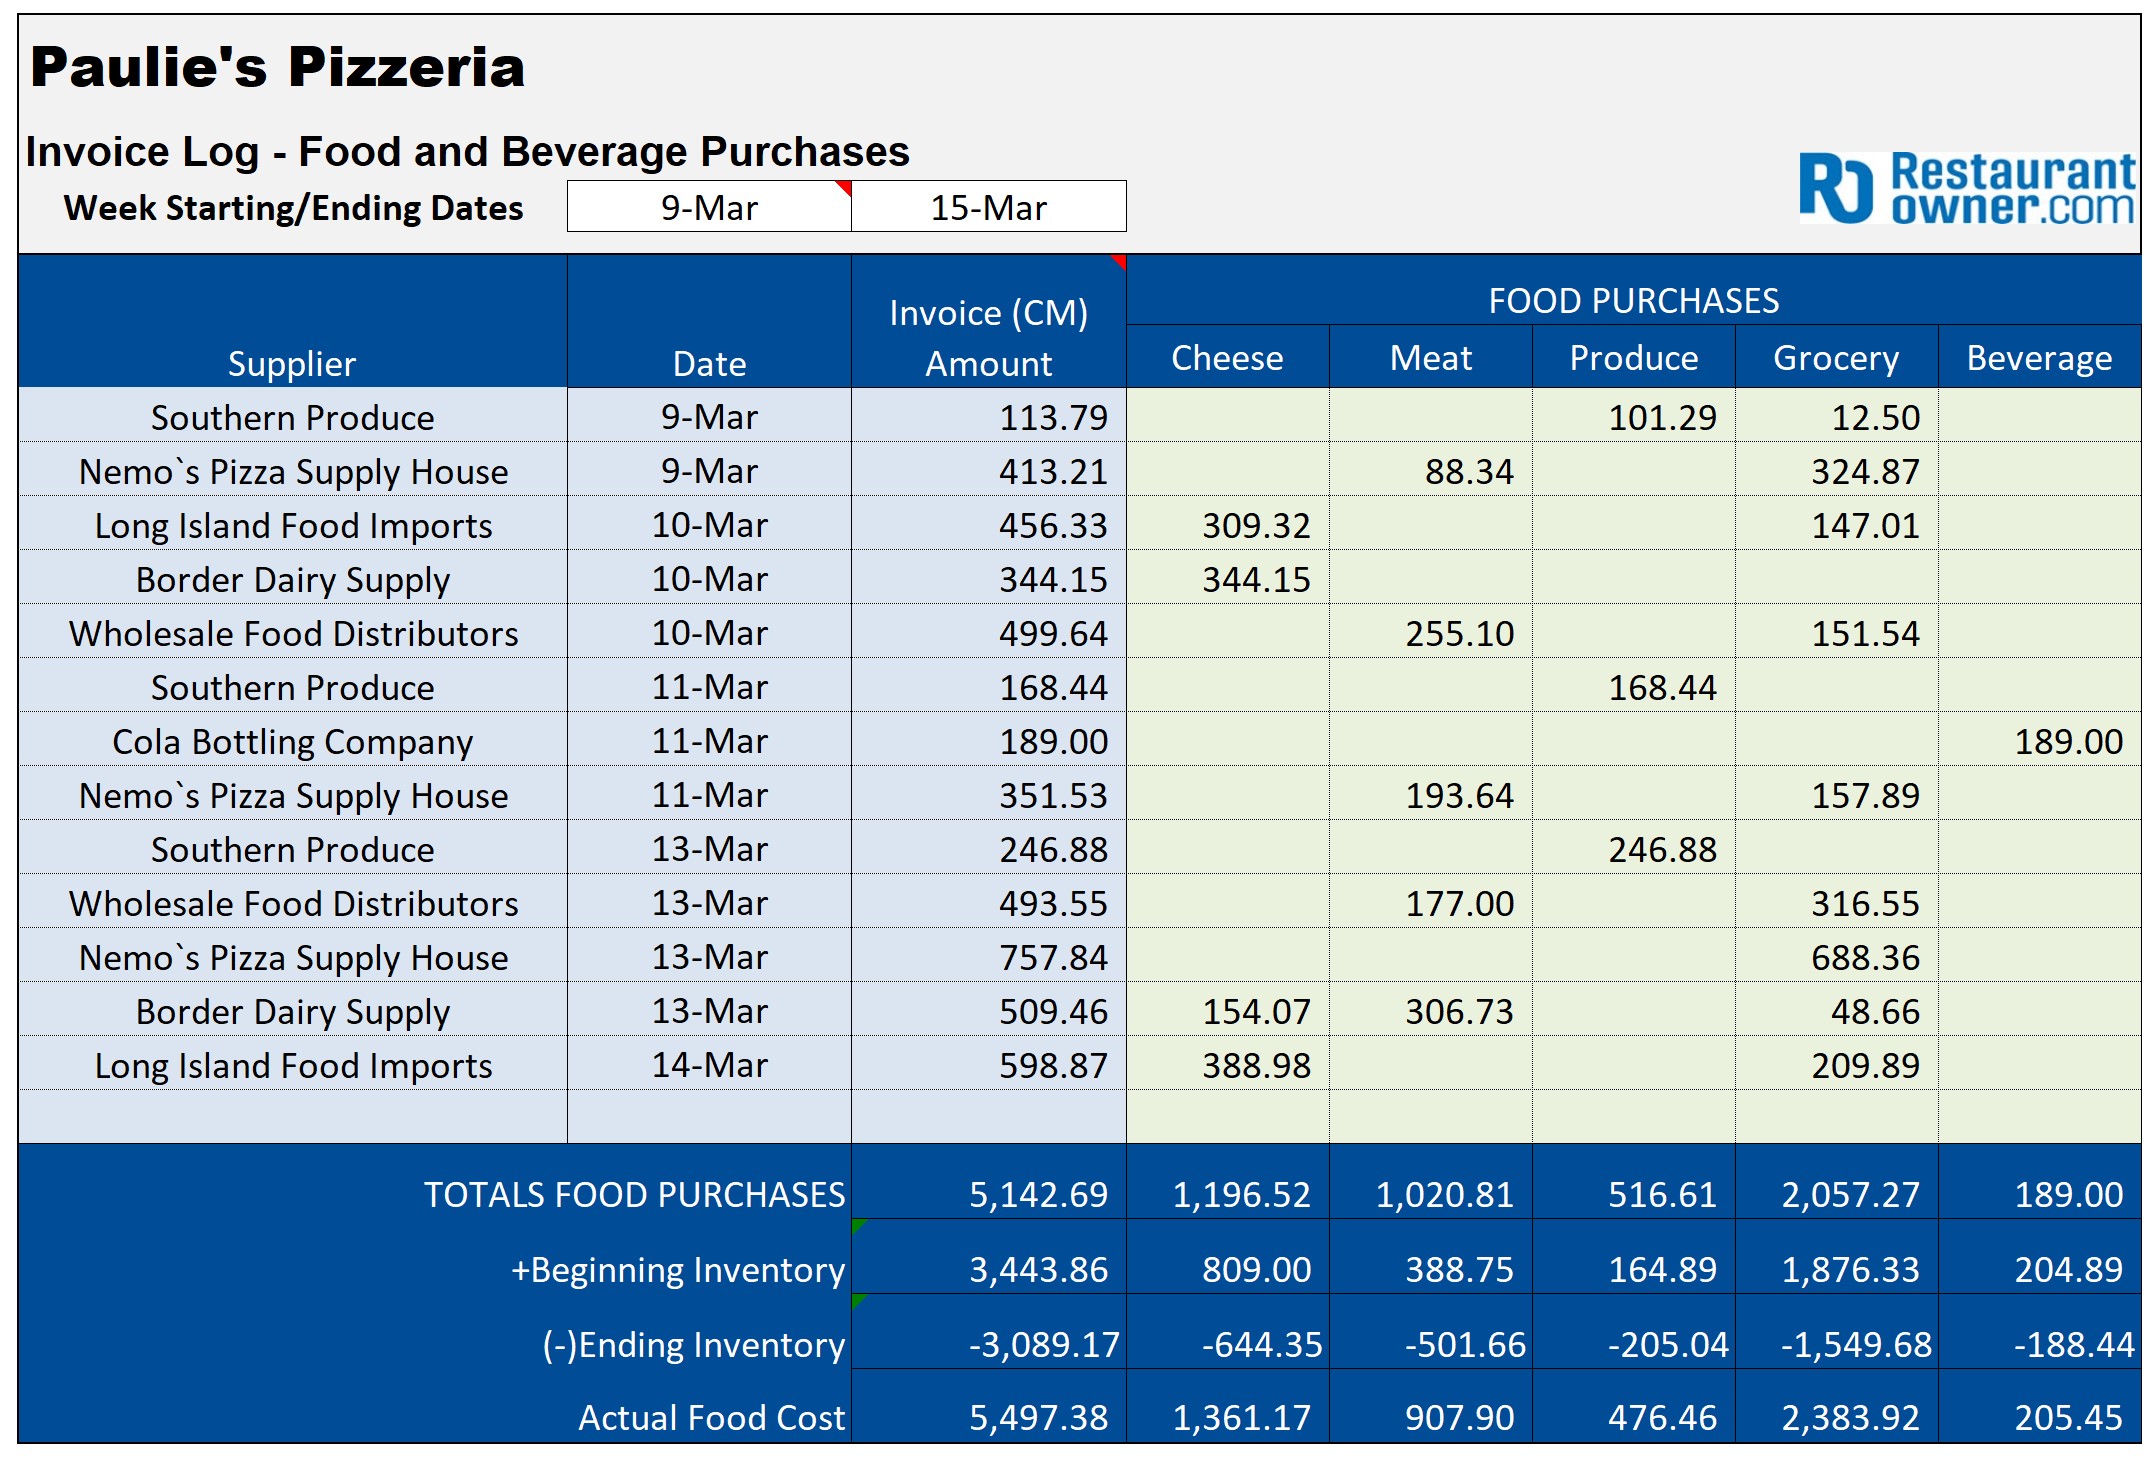The height and width of the screenshot is (1467, 2154).
Task: Select invoice amount 499.64 cell
Action: pyautogui.click(x=989, y=632)
